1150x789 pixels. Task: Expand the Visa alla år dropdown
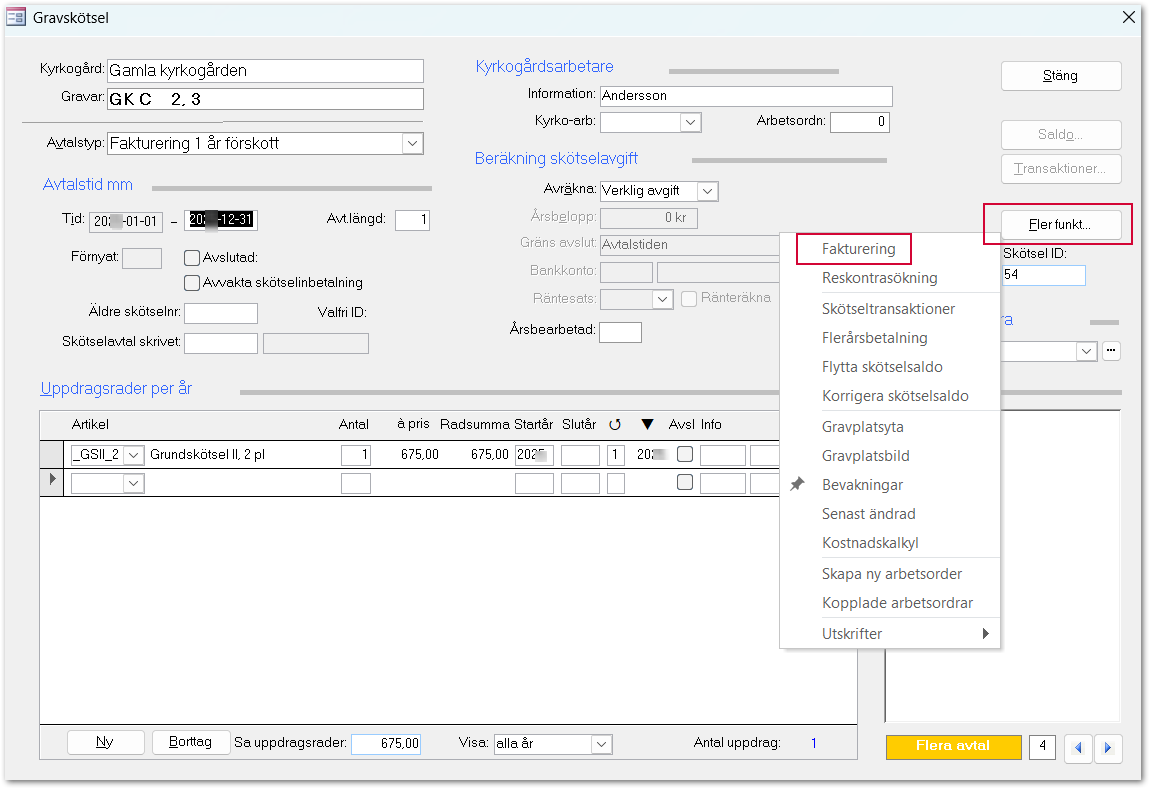pyautogui.click(x=601, y=744)
